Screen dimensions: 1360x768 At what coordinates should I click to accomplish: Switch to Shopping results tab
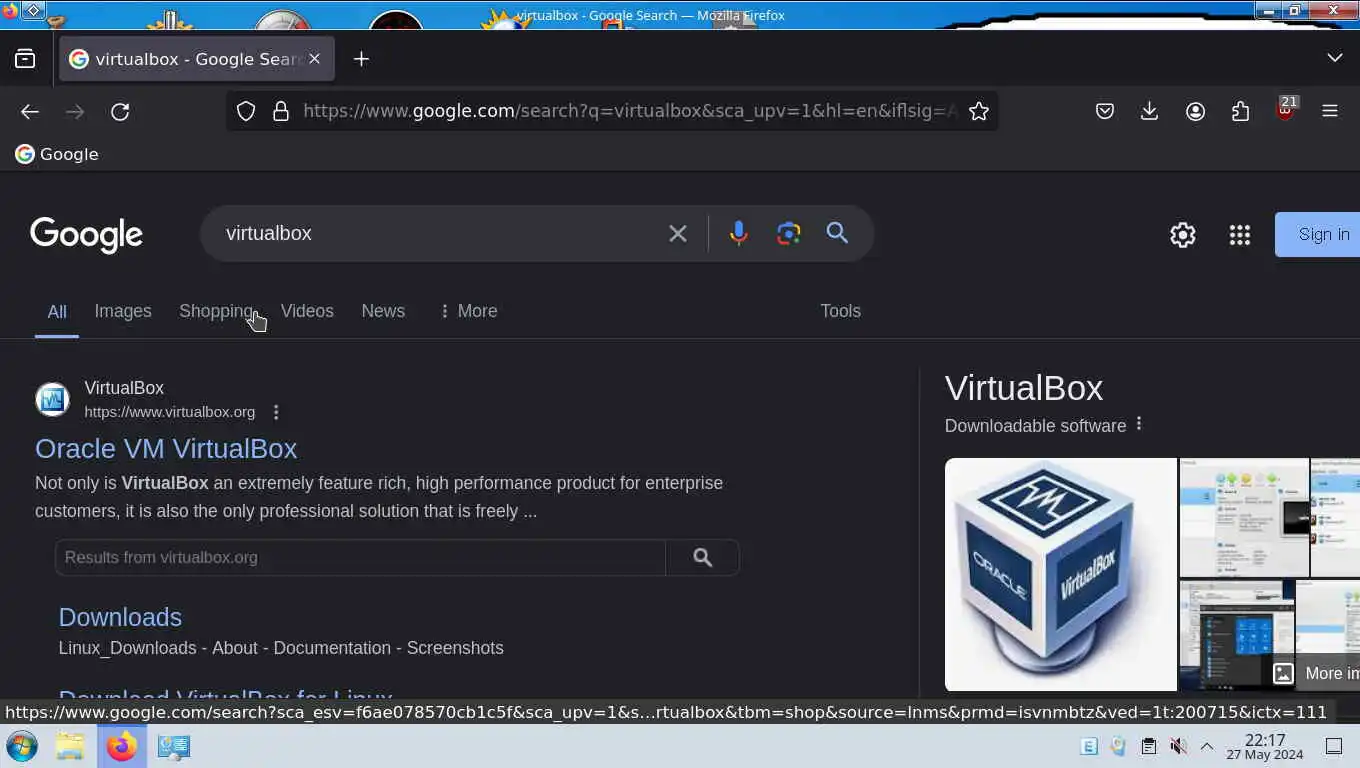(217, 311)
